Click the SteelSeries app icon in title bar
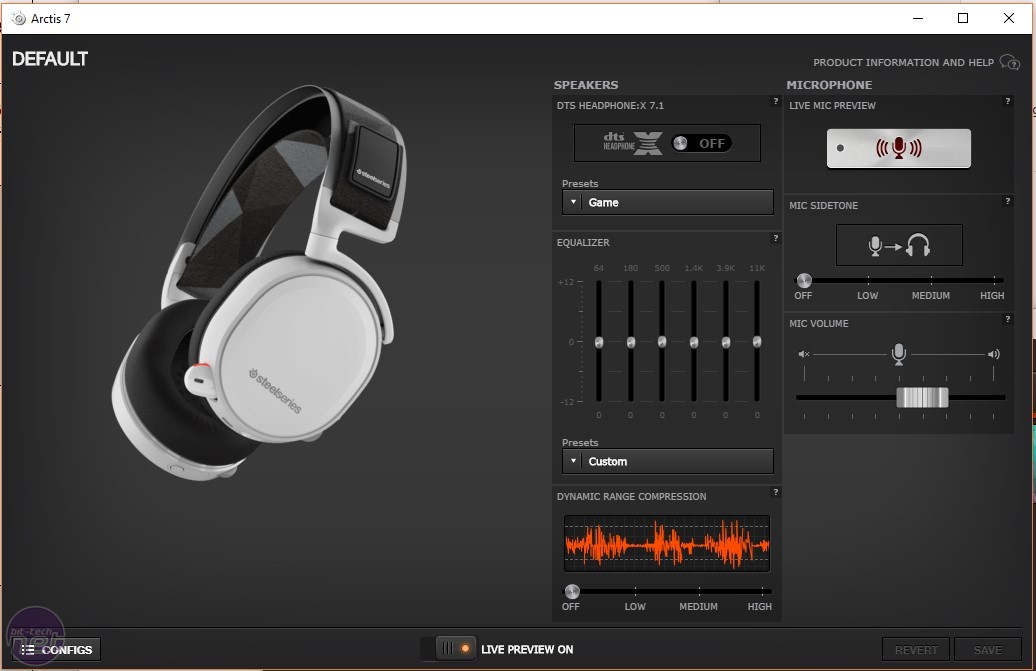The height and width of the screenshot is (671, 1036). (x=18, y=18)
